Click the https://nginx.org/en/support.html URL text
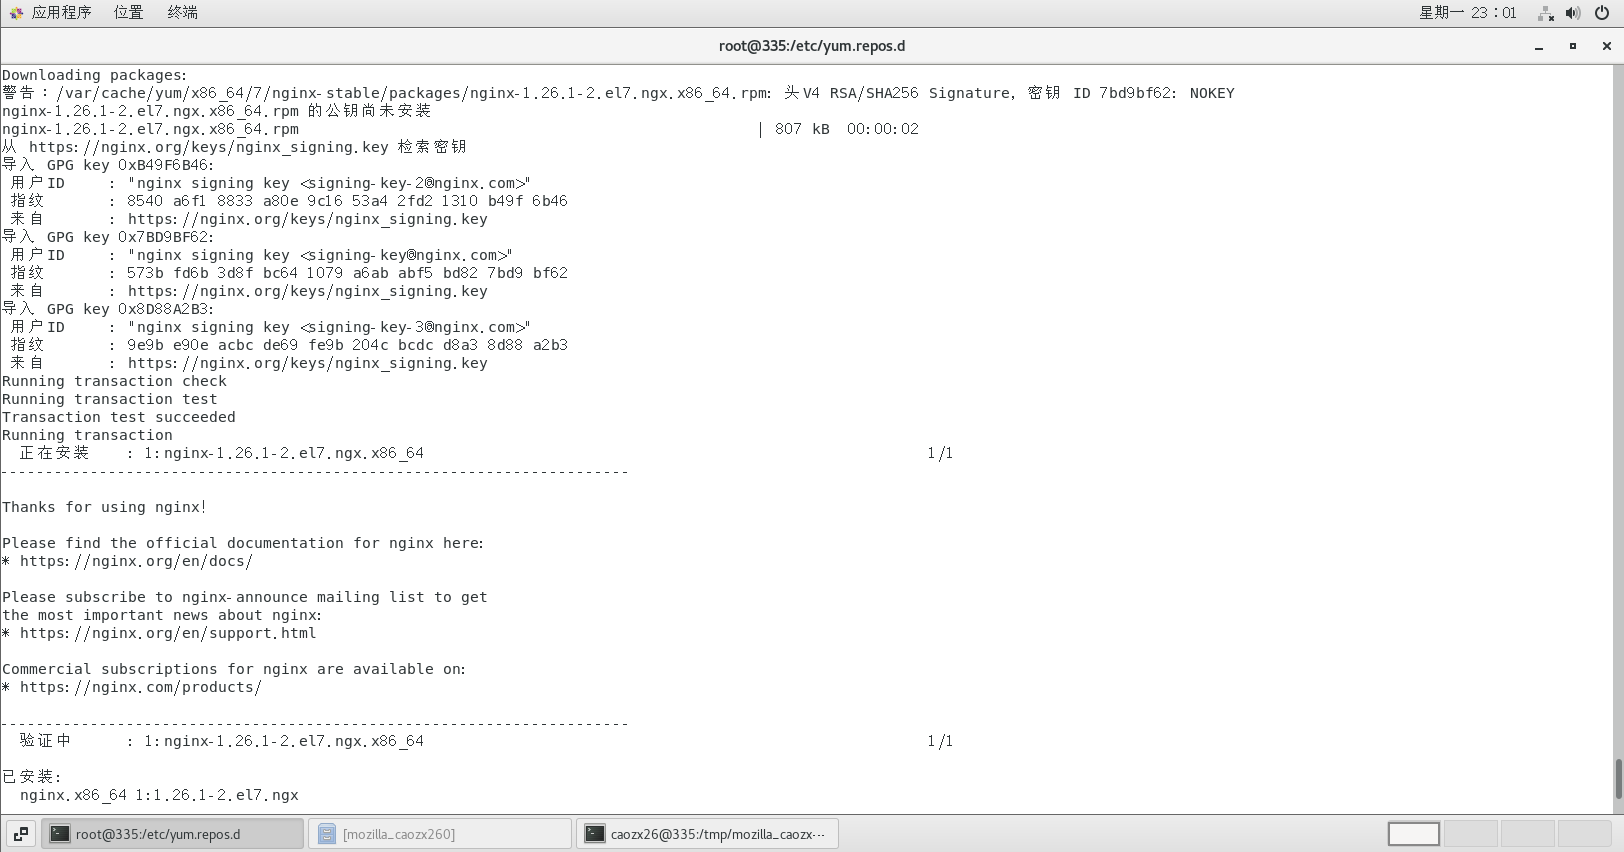Screen dimensions: 1624x852 coord(168,633)
